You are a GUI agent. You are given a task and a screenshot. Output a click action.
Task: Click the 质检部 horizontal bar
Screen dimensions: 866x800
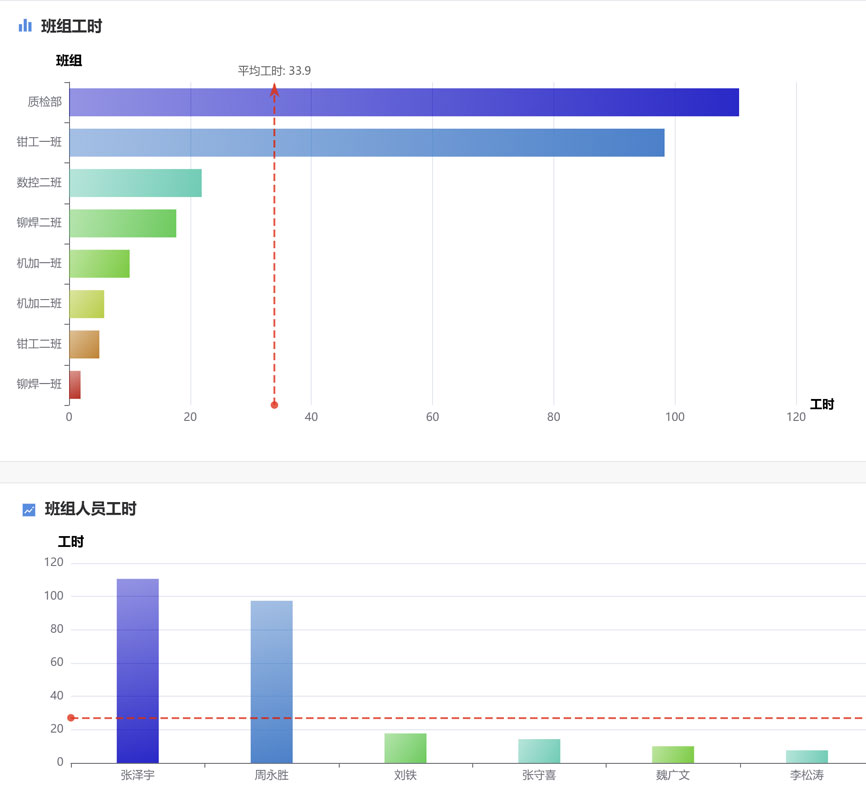403,102
